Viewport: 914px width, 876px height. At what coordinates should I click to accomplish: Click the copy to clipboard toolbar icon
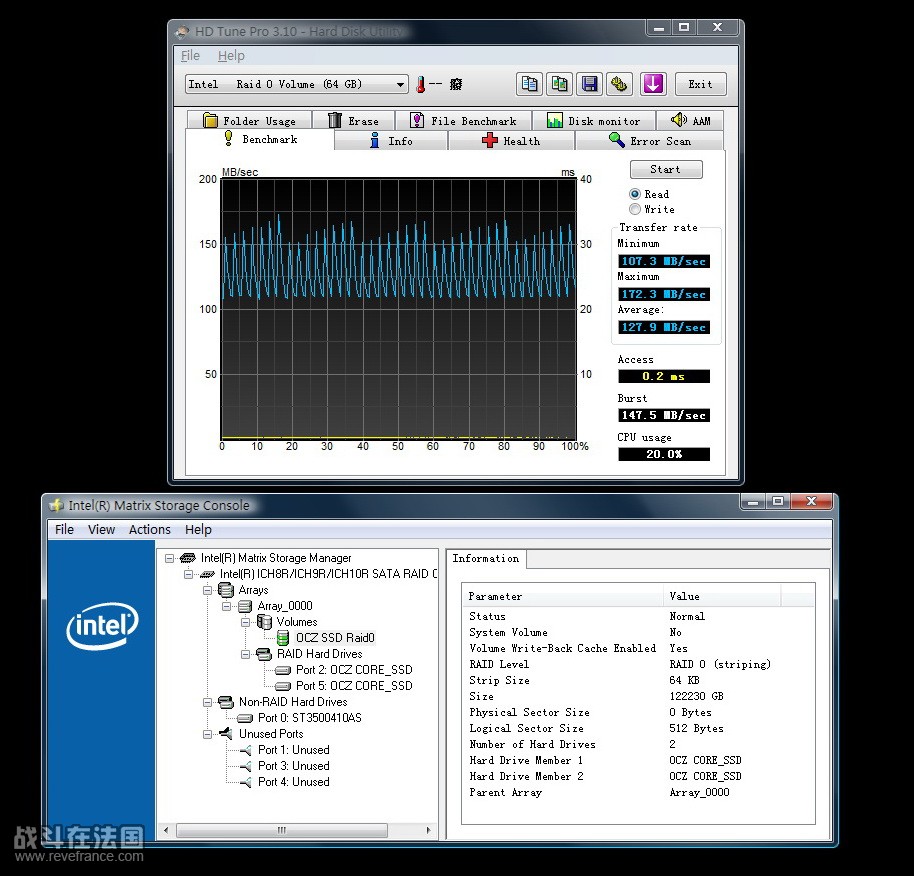[530, 84]
